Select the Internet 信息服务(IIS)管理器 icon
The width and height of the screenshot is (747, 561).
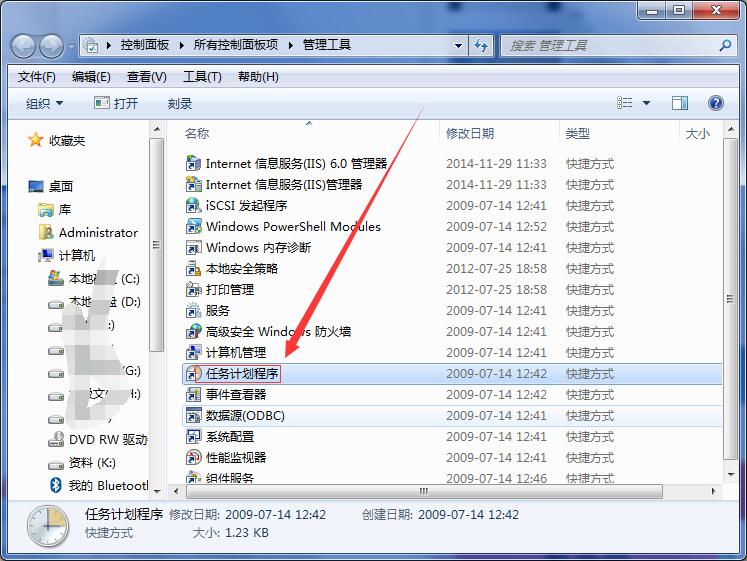(x=193, y=184)
